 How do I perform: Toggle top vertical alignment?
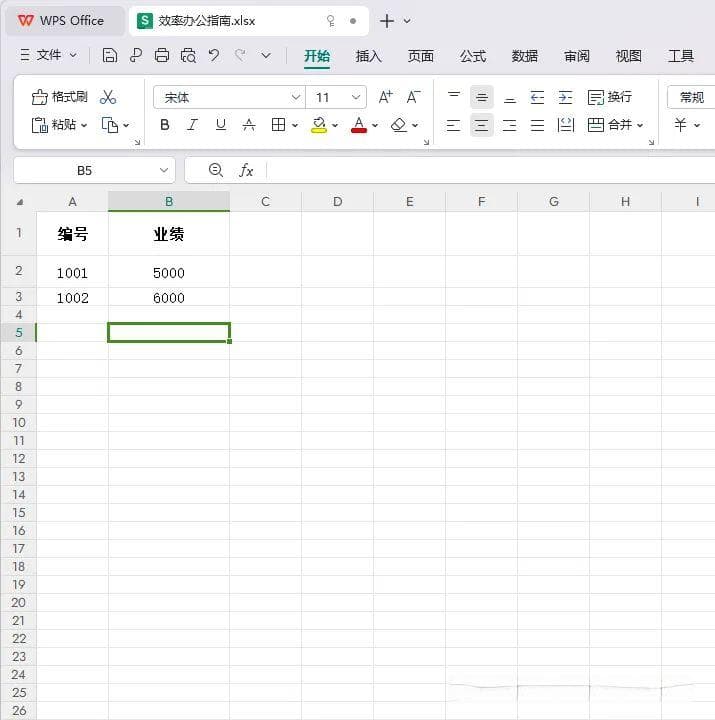coord(454,97)
